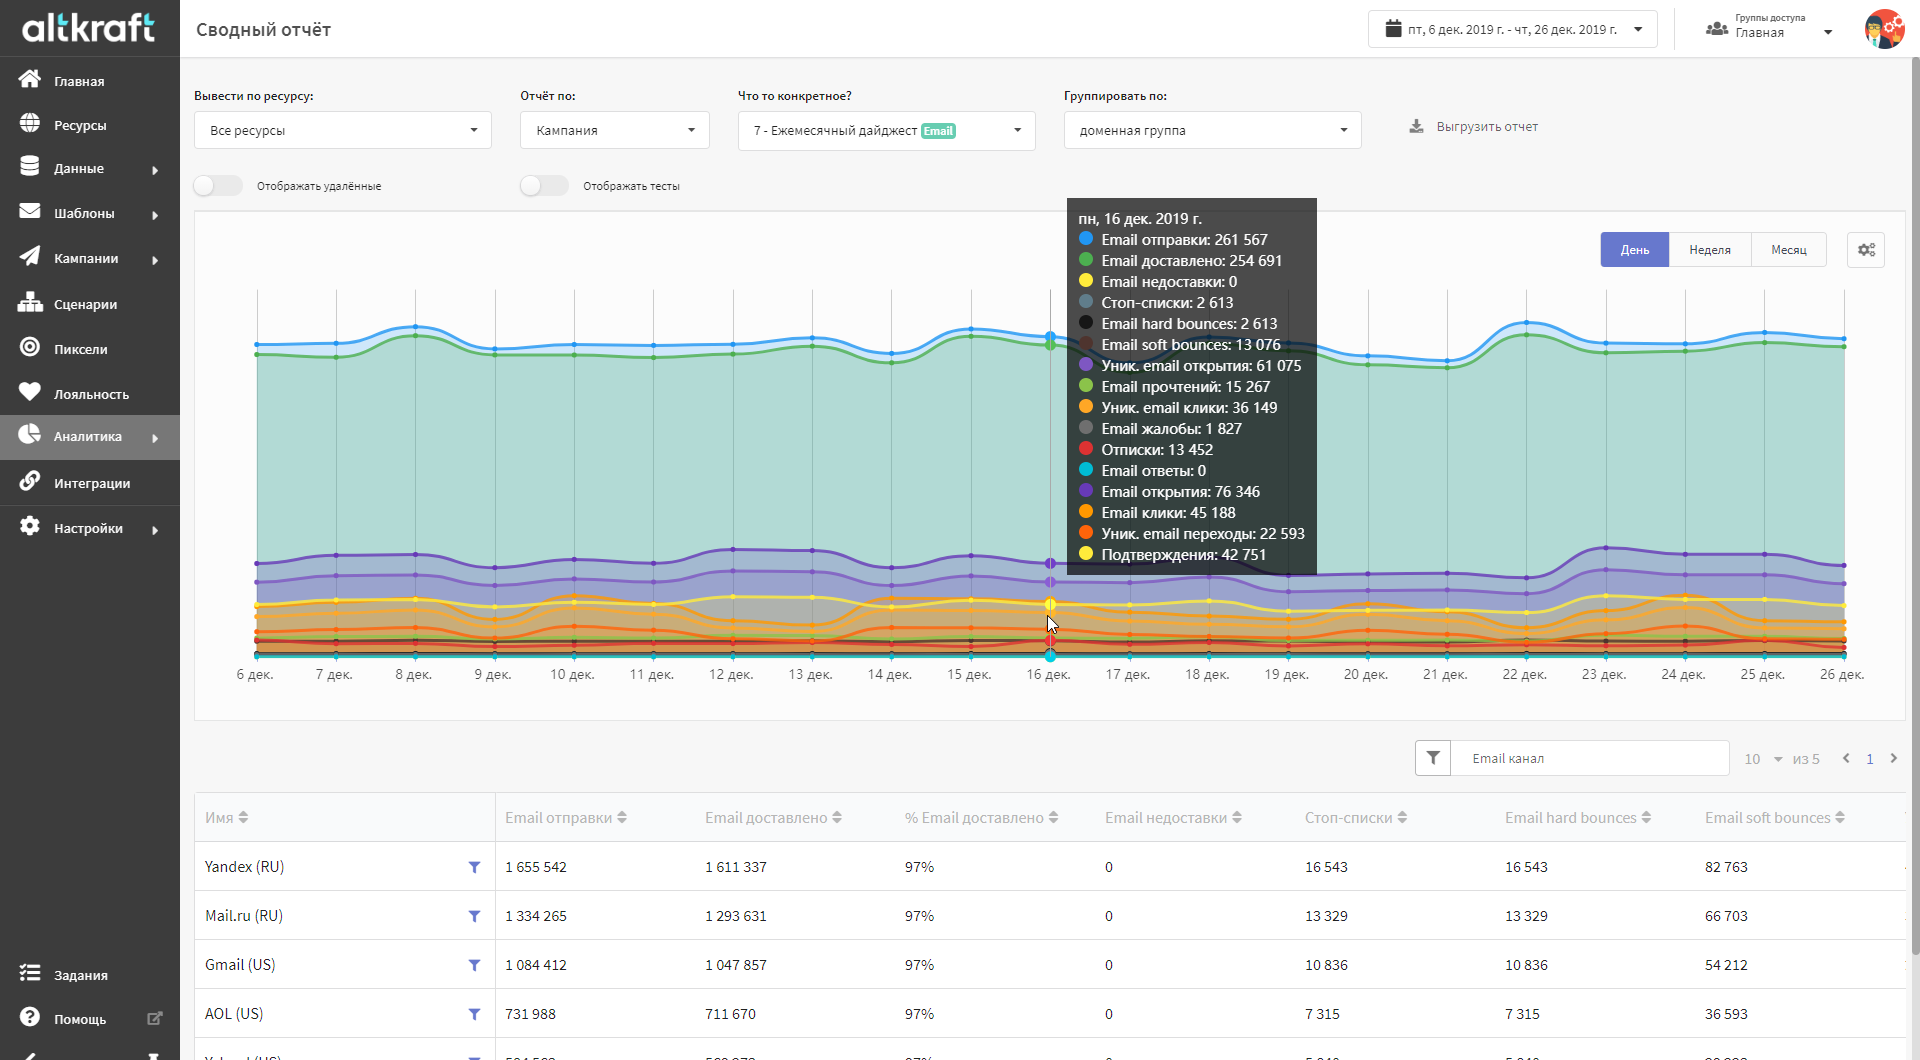Sort by Email доставлено column
The height and width of the screenshot is (1060, 1920).
click(x=773, y=817)
